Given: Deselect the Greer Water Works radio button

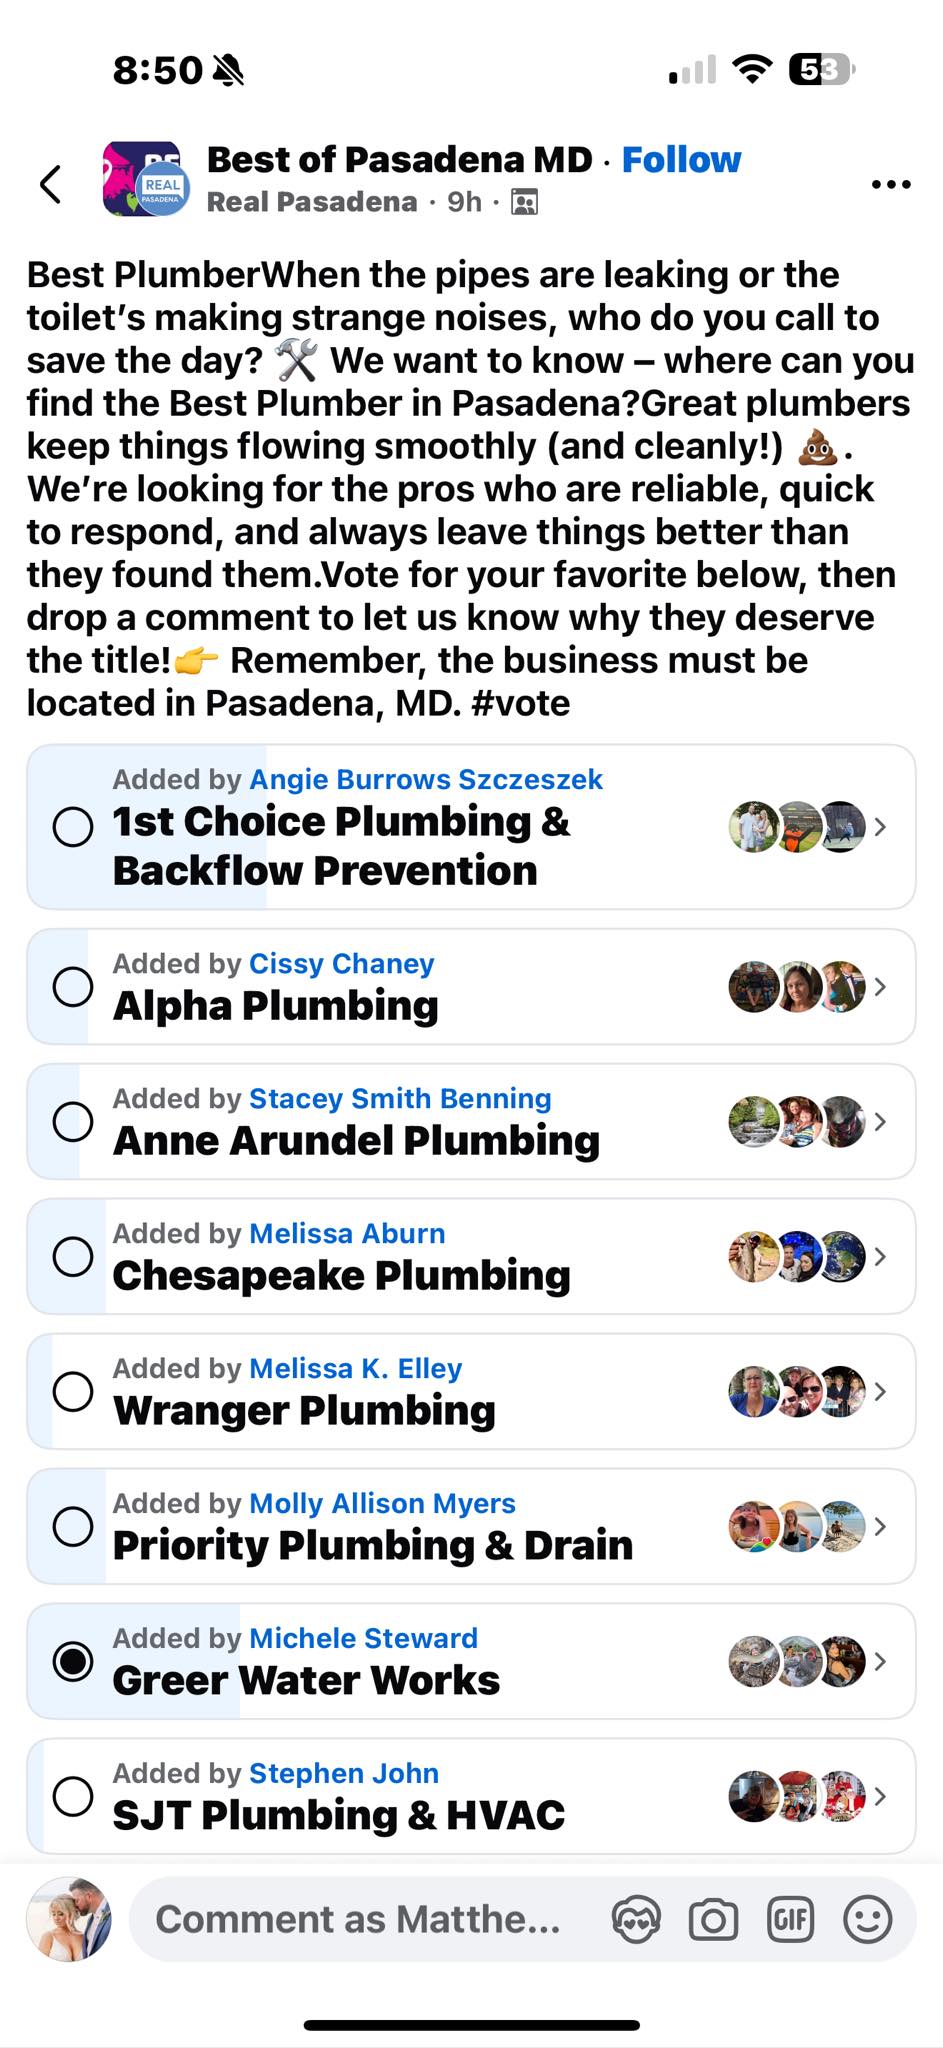Looking at the screenshot, I should coord(73,1662).
